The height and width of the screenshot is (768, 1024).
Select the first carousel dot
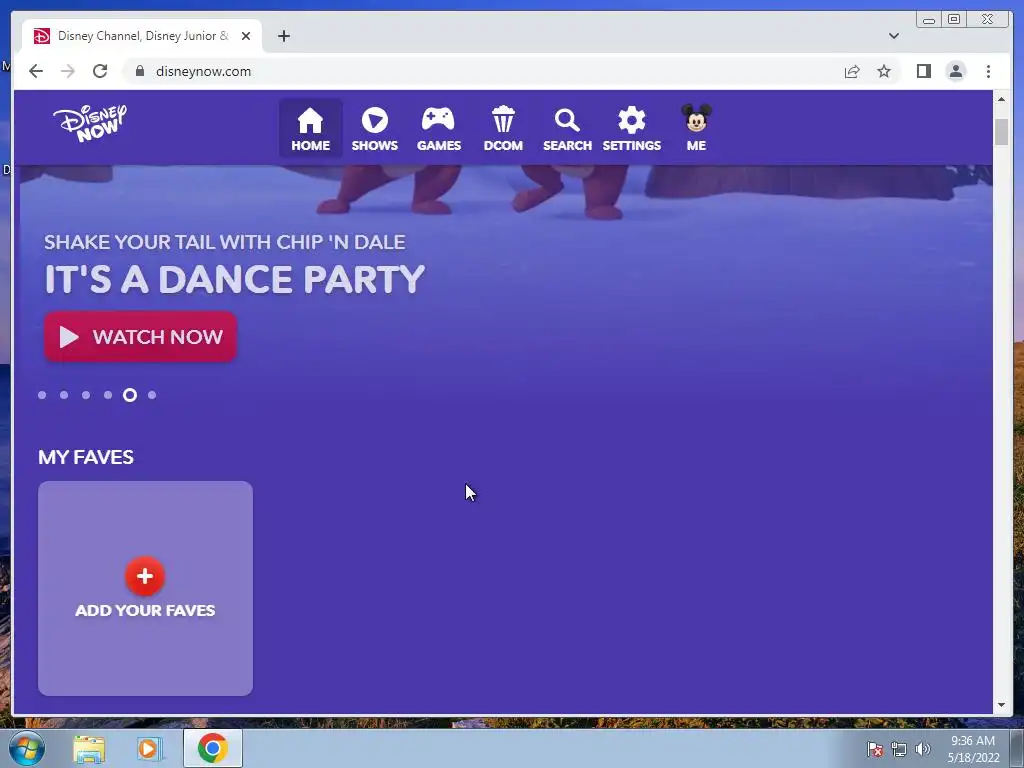[42, 394]
